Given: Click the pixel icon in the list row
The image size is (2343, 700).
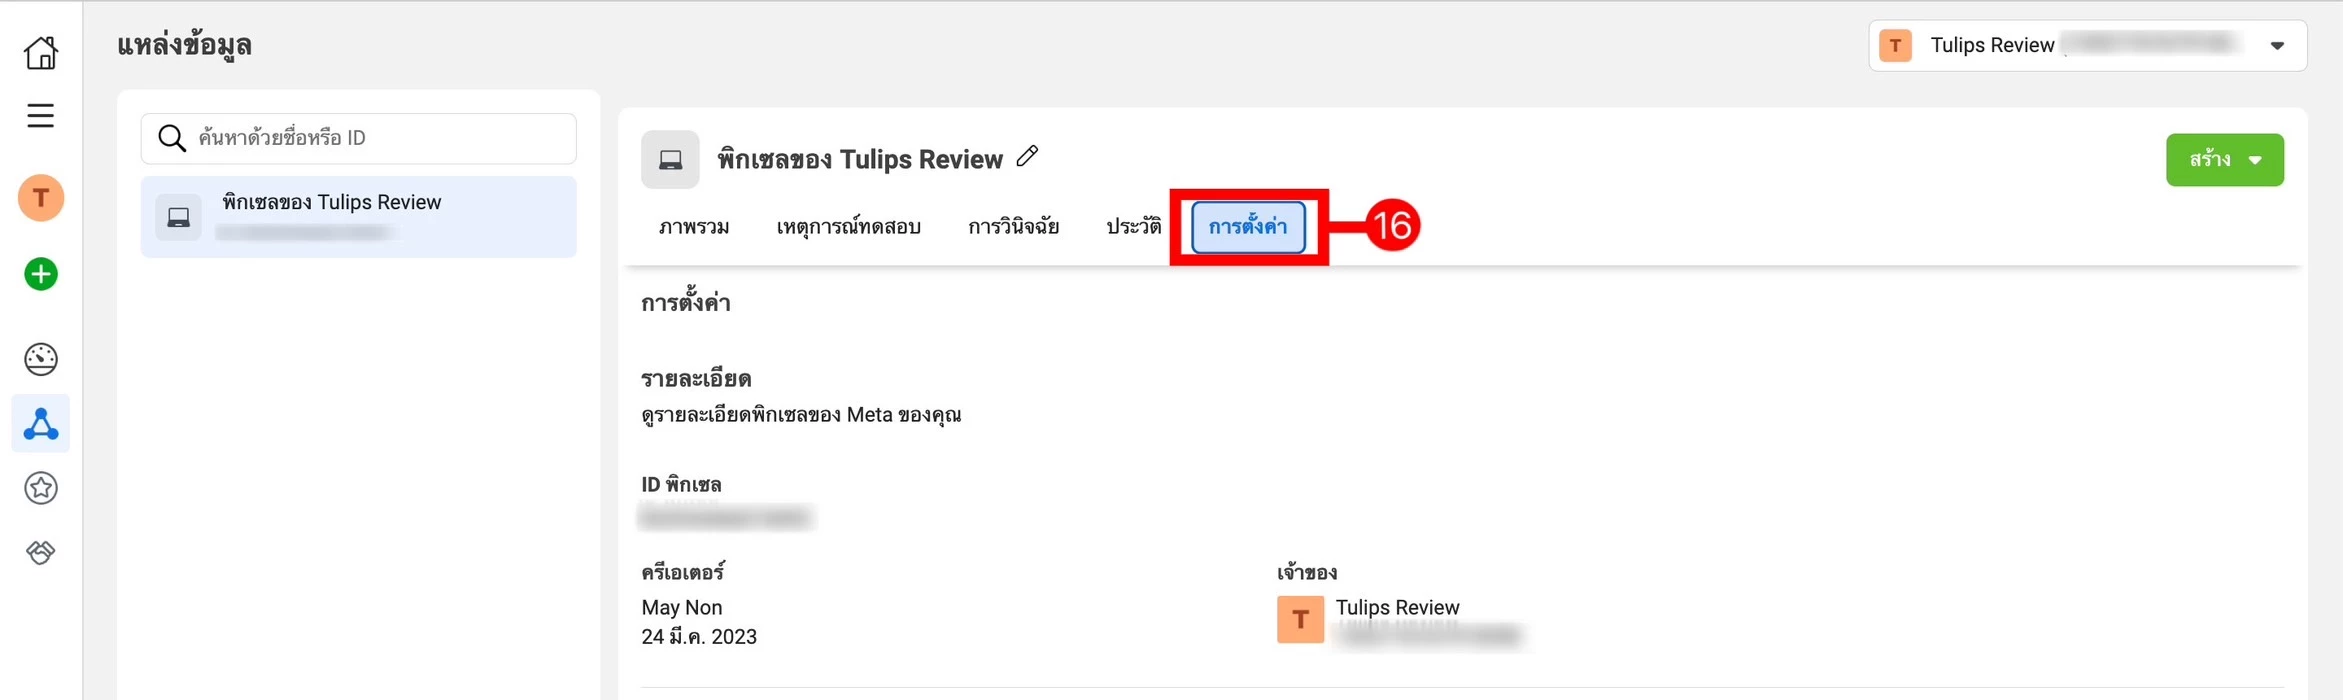Looking at the screenshot, I should tap(179, 217).
